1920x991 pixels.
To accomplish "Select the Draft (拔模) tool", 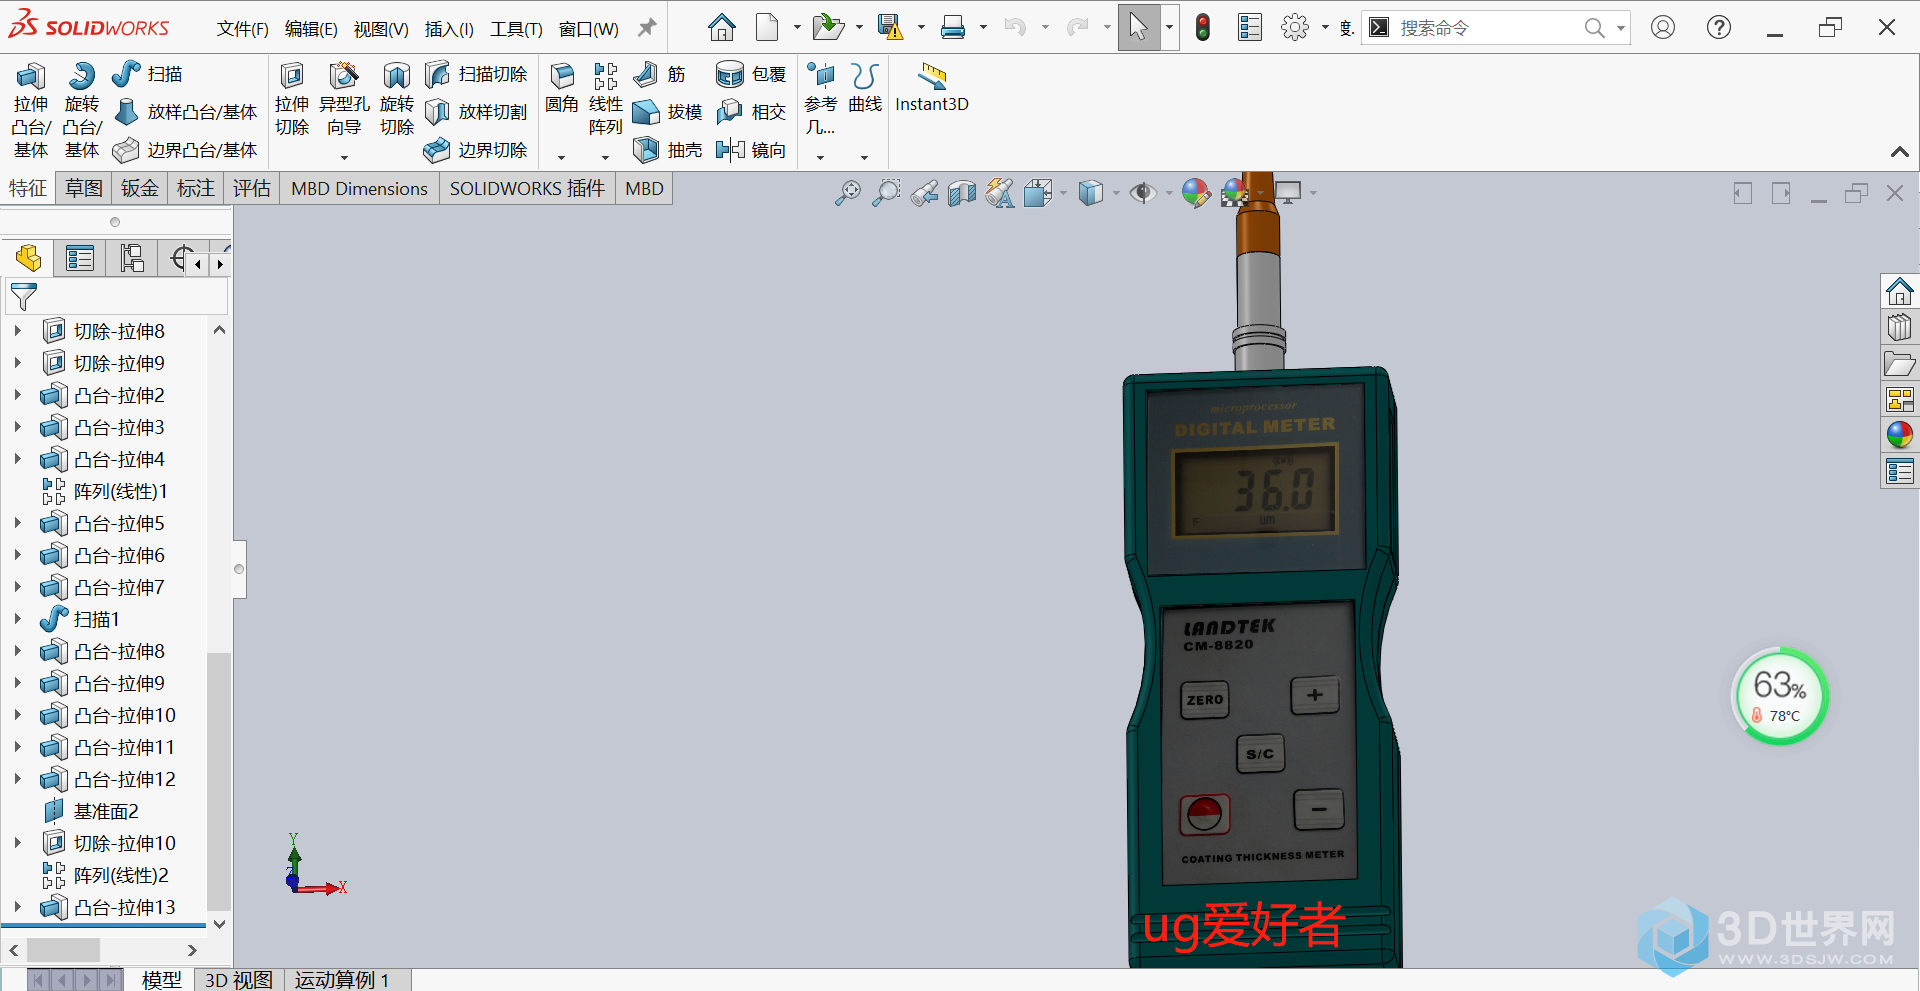I will tap(668, 112).
